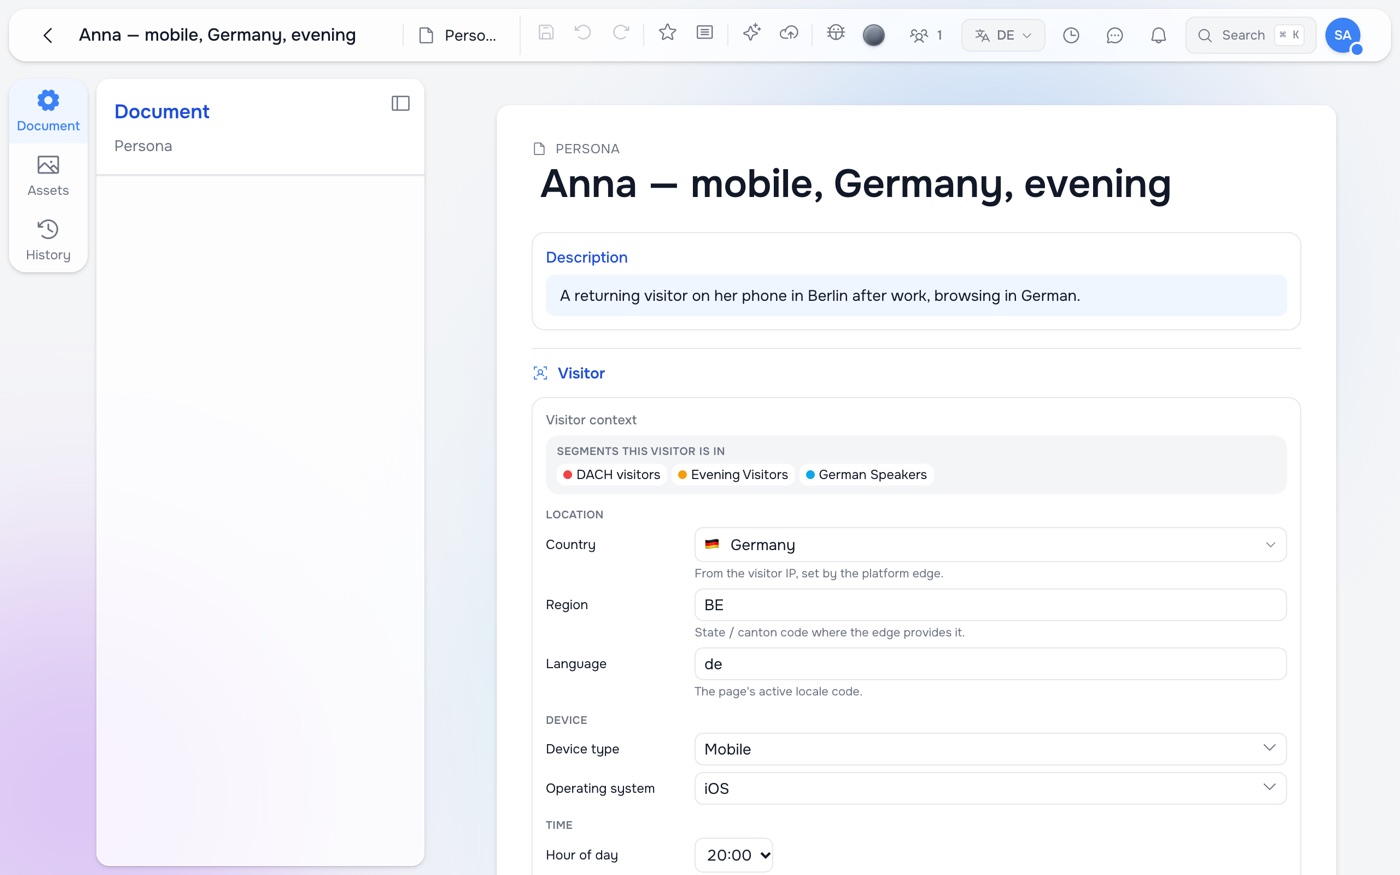Open the SA user avatar menu
Screen dimensions: 1400x875
[1343, 35]
